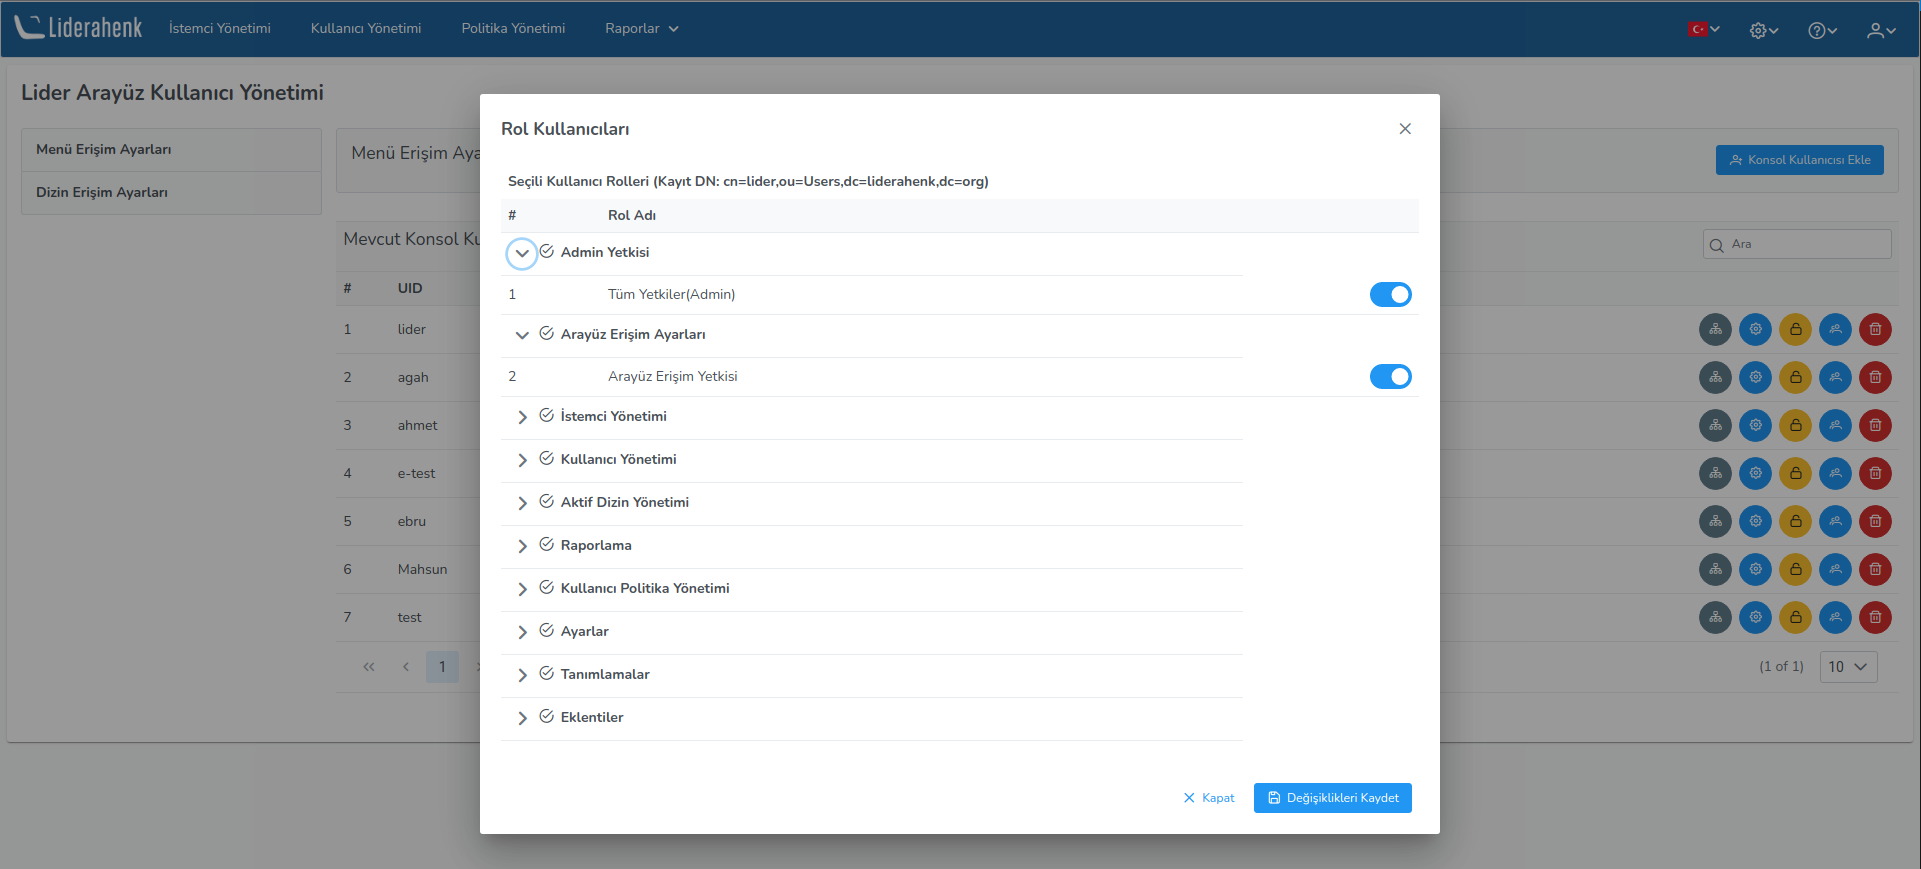This screenshot has width=1921, height=869.
Task: Open the hierarchy tree icon for user e-test
Action: (x=1715, y=473)
